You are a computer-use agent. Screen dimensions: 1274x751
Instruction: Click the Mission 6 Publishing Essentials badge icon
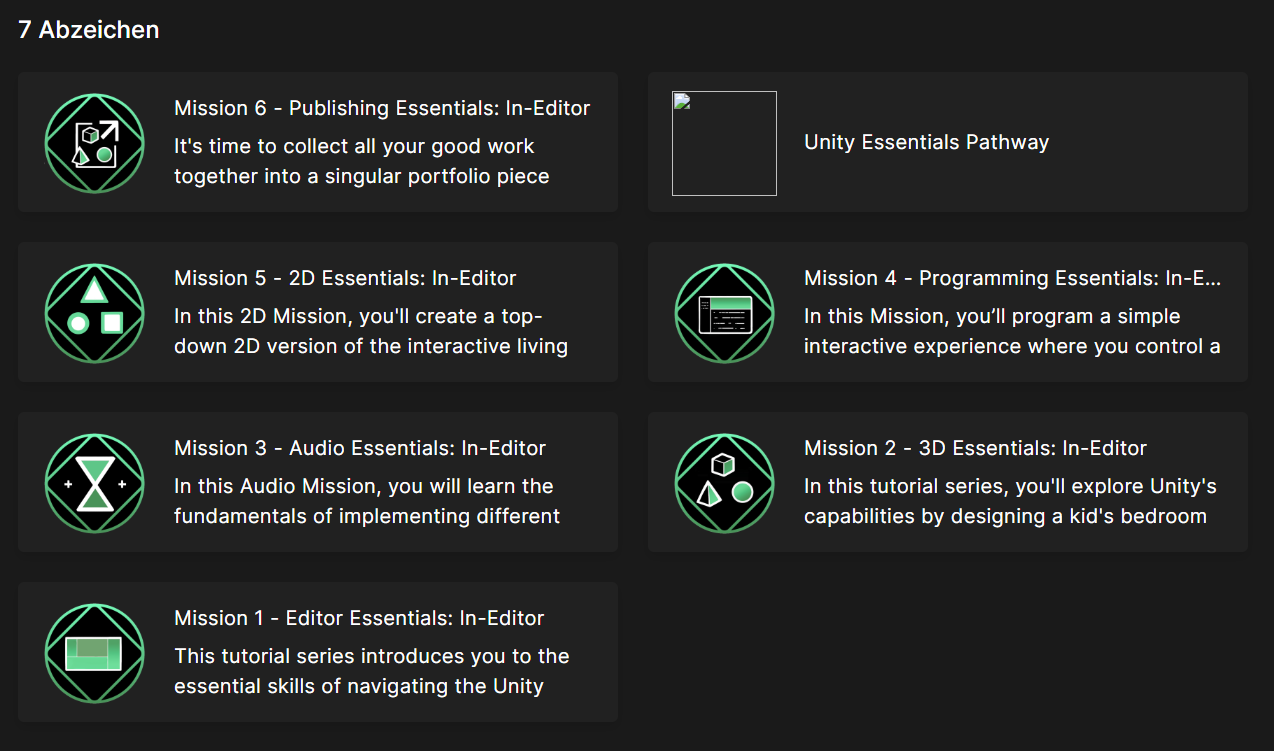(94, 143)
